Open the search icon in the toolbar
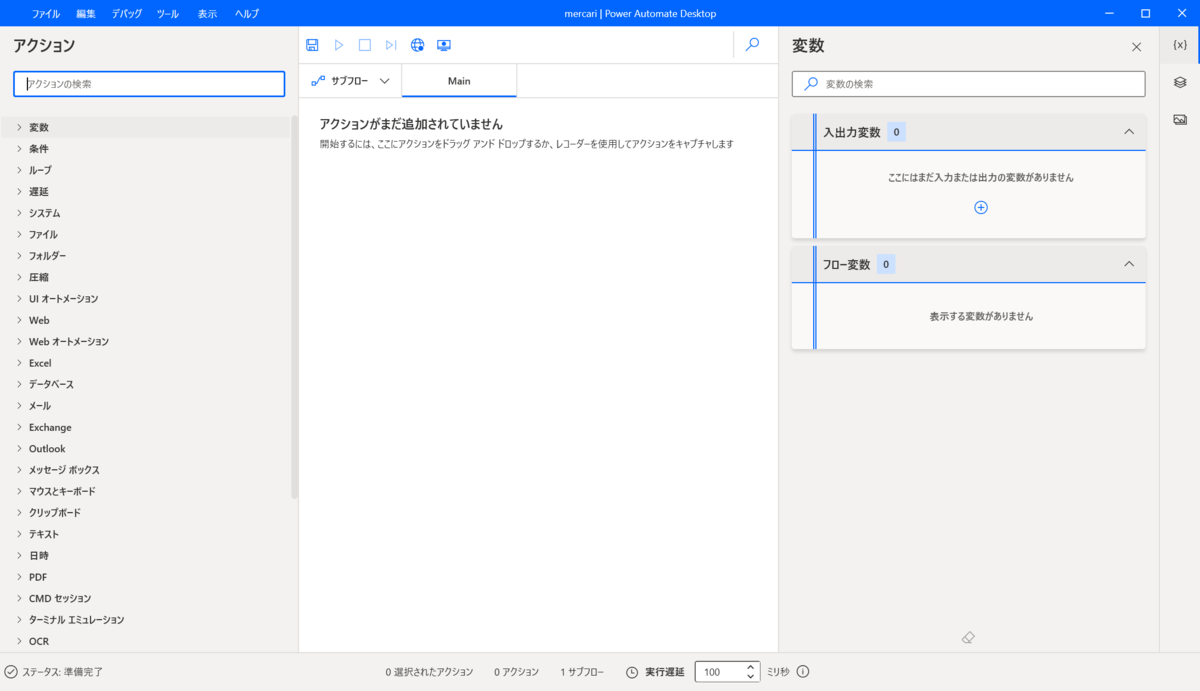The height and width of the screenshot is (691, 1200). 752,44
